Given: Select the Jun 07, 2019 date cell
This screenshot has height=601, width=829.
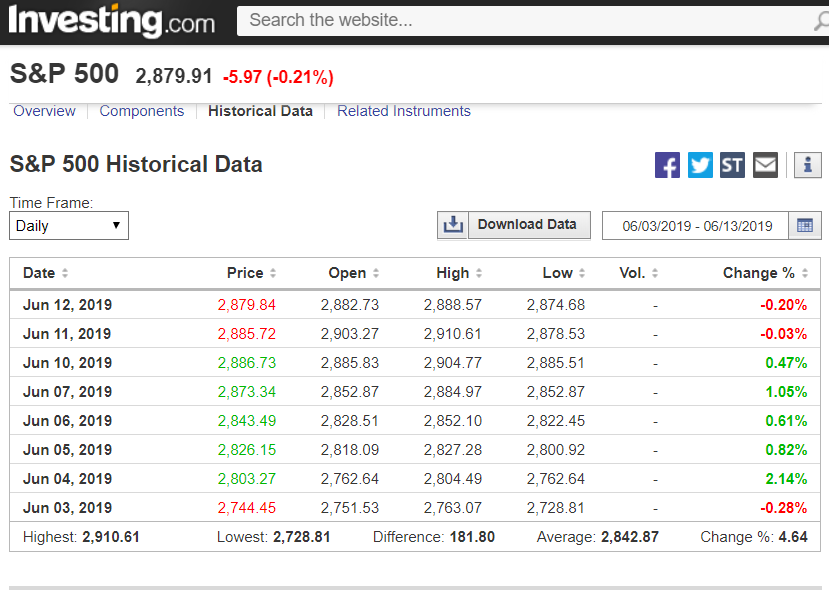Looking at the screenshot, I should 68,392.
